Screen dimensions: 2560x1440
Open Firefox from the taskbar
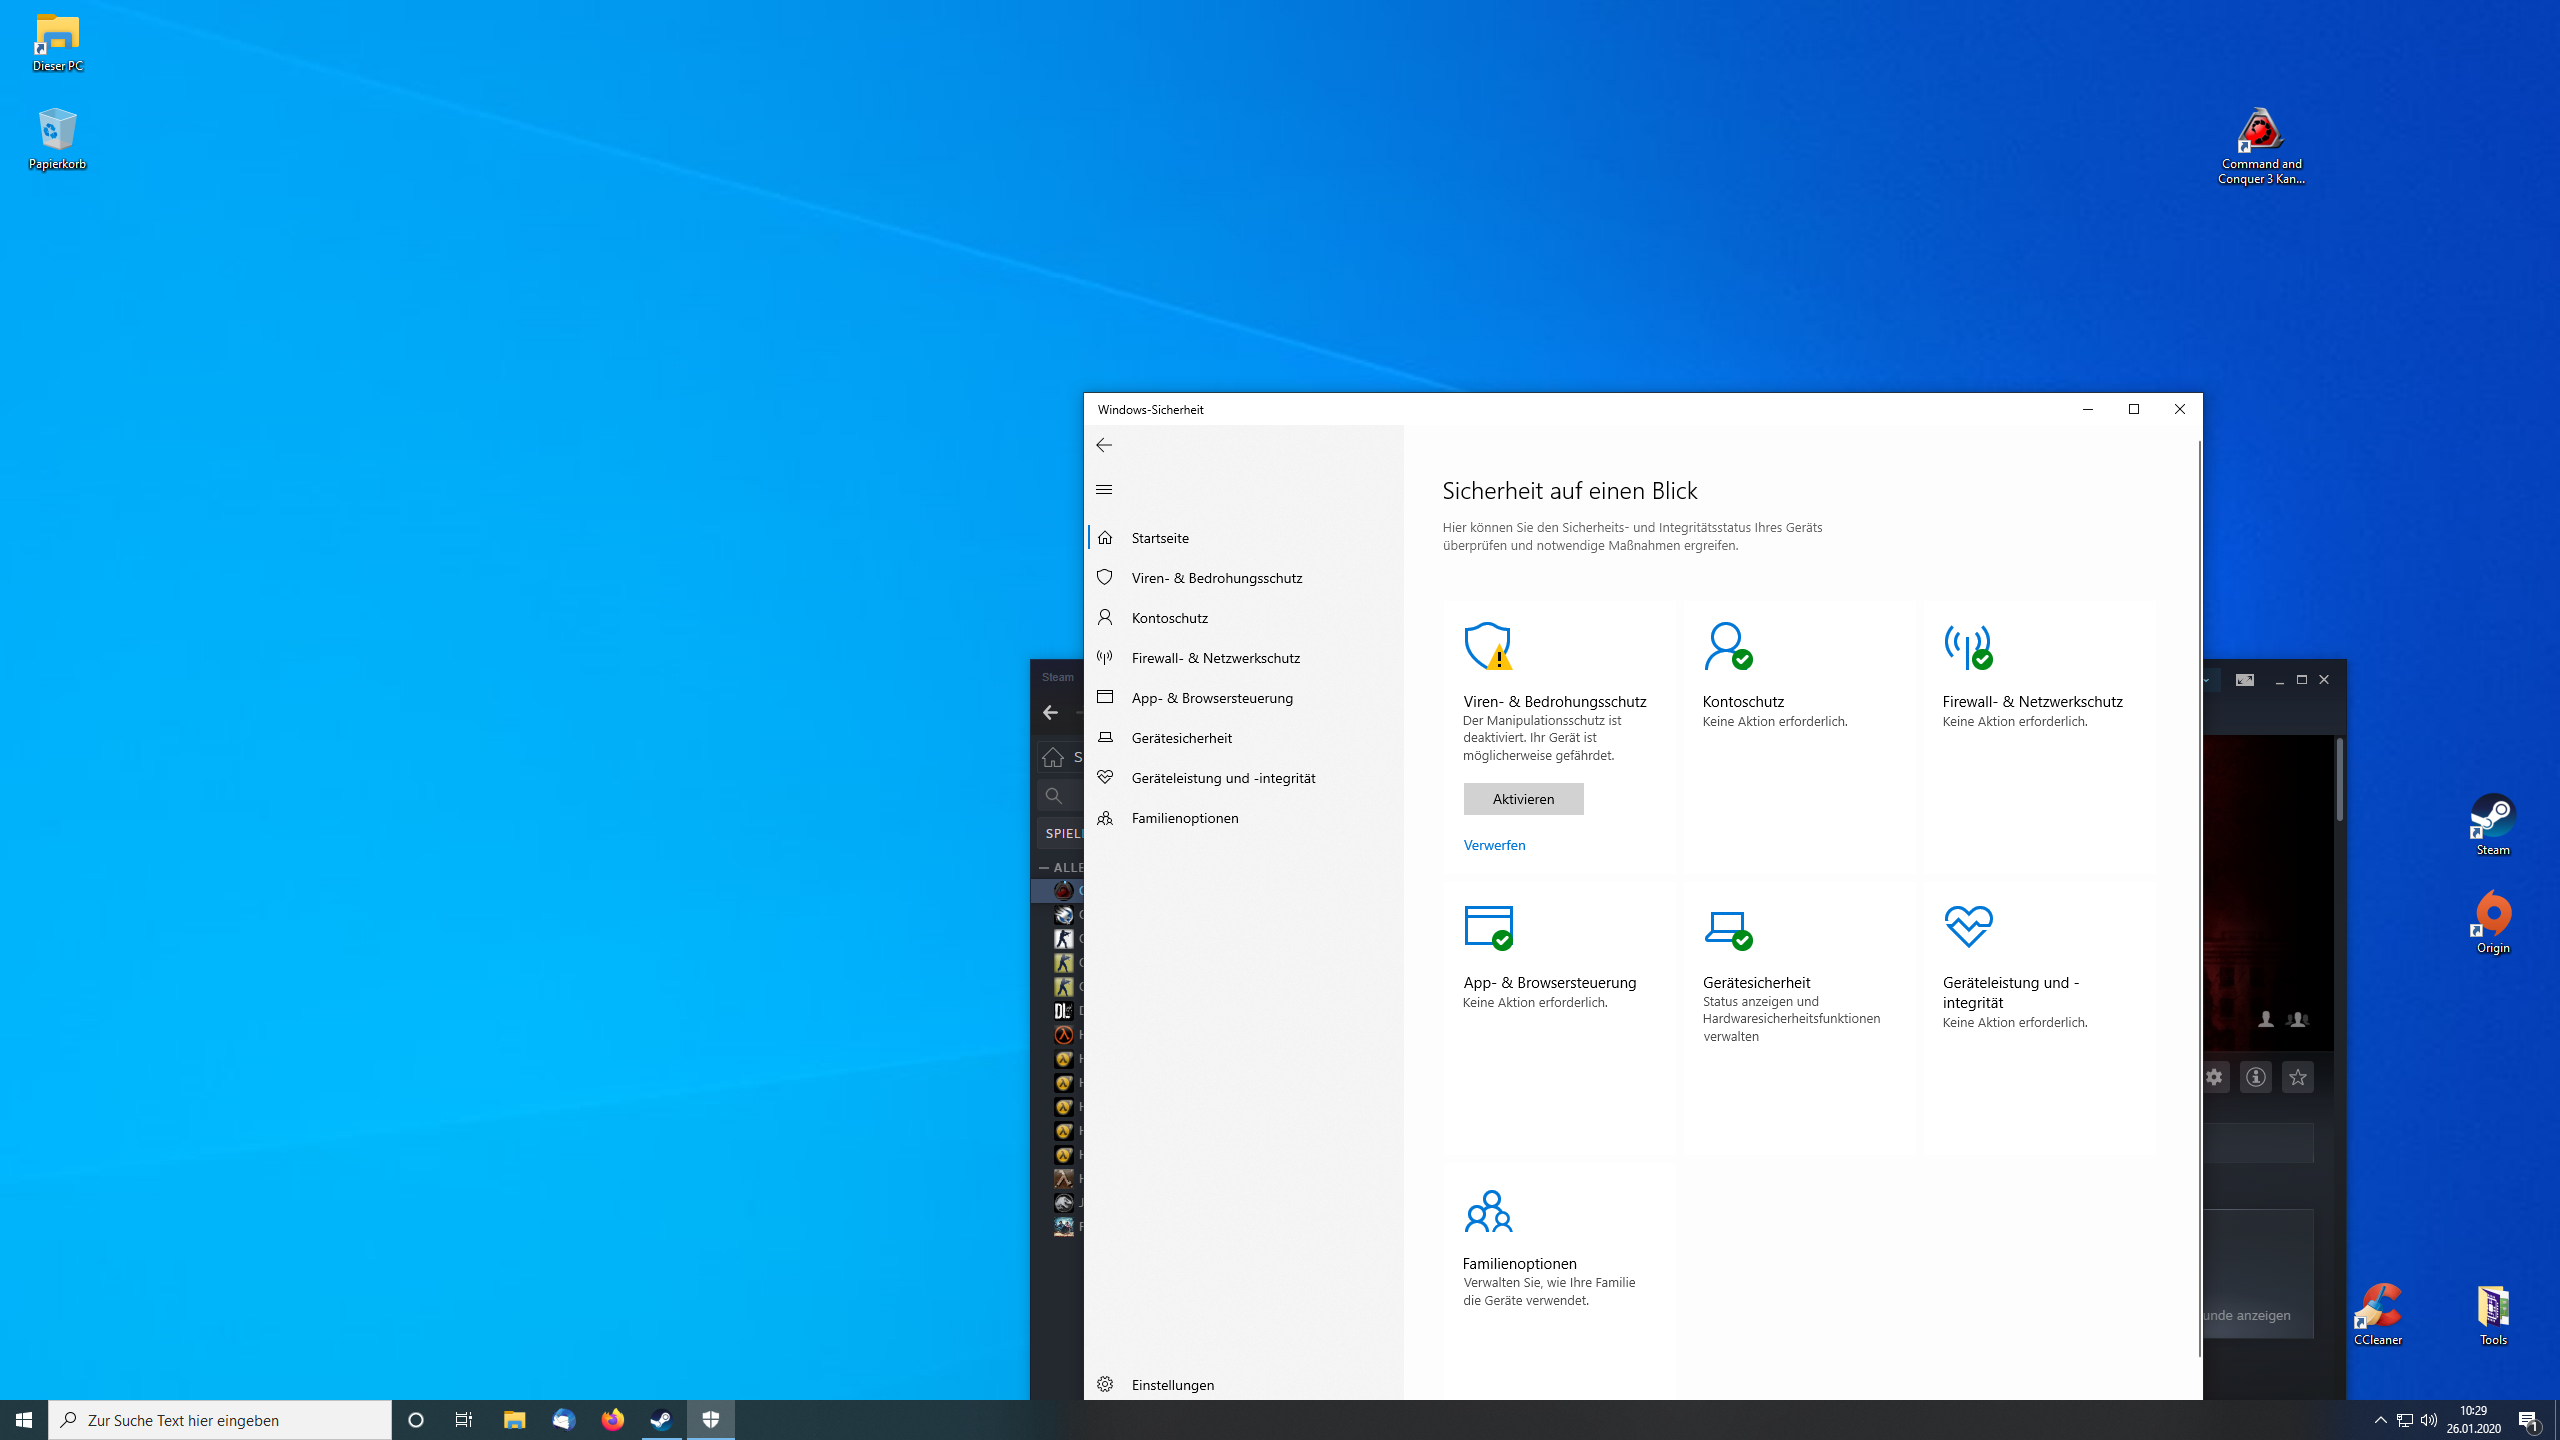(x=612, y=1420)
